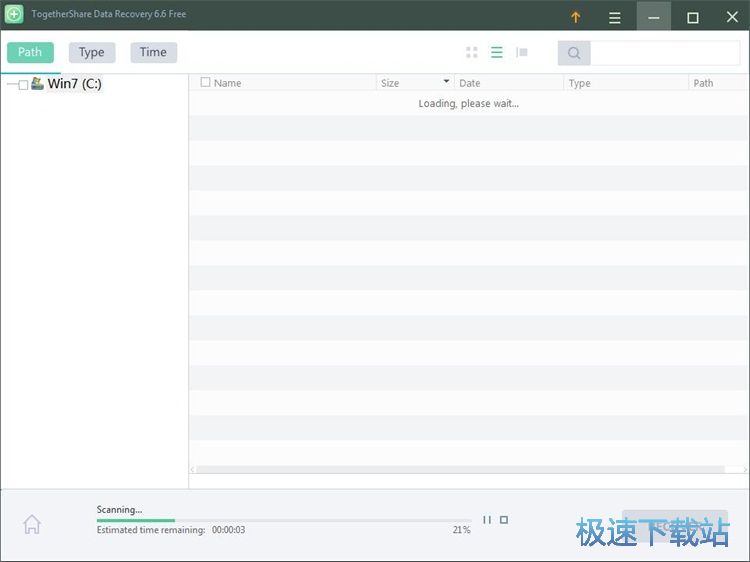Click the Size column sort arrow
Image resolution: width=750 pixels, height=562 pixels.
[446, 82]
